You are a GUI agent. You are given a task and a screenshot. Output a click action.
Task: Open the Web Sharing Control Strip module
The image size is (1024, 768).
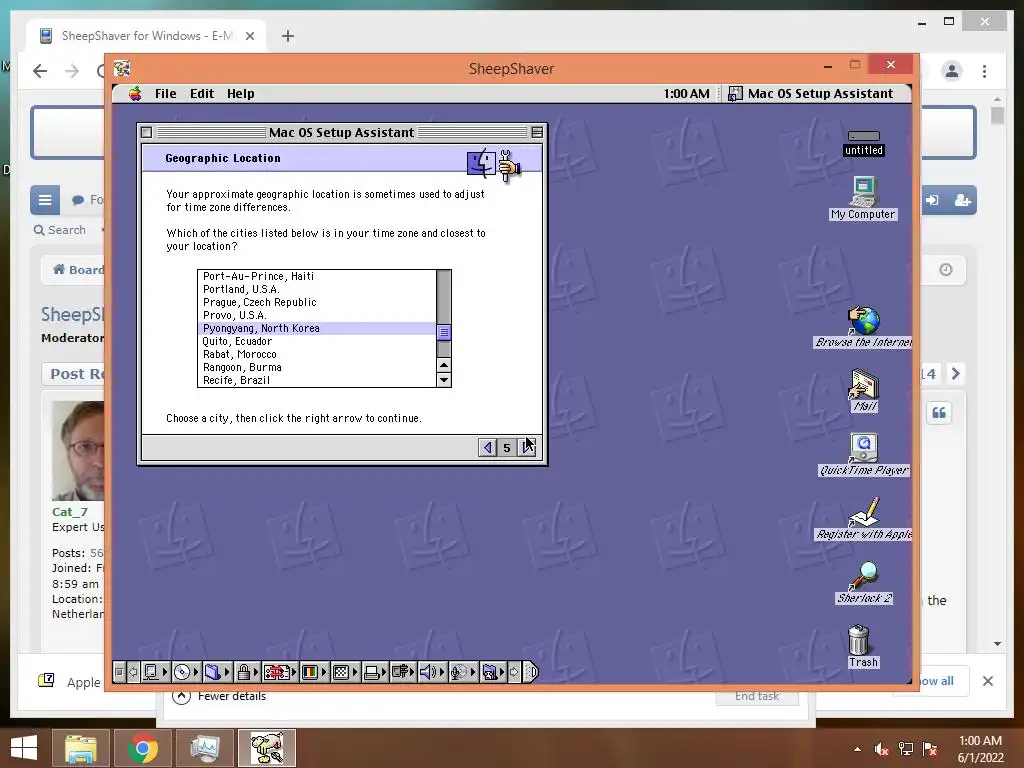coord(494,672)
